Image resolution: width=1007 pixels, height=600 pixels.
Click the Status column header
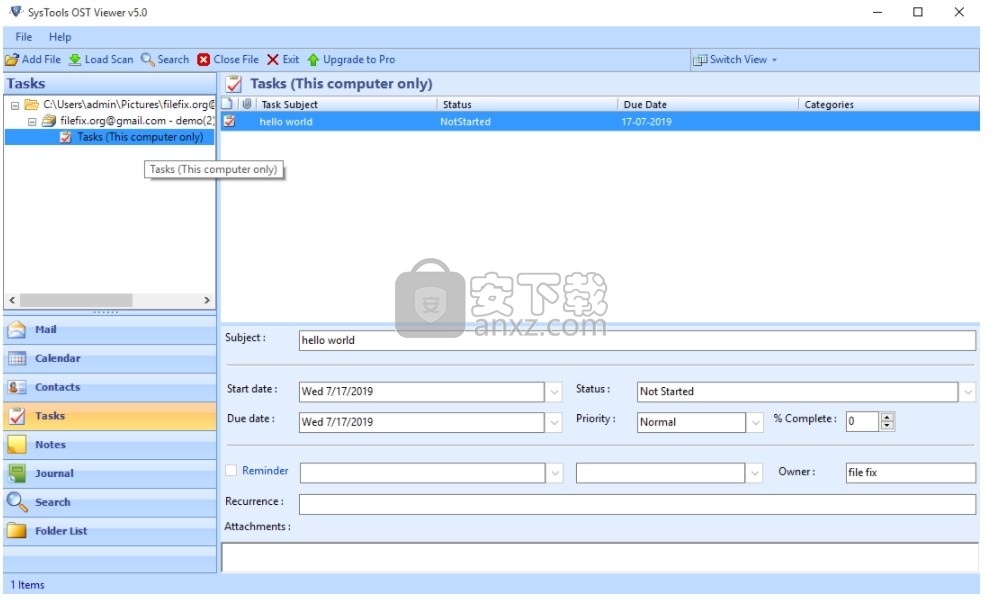tap(528, 105)
